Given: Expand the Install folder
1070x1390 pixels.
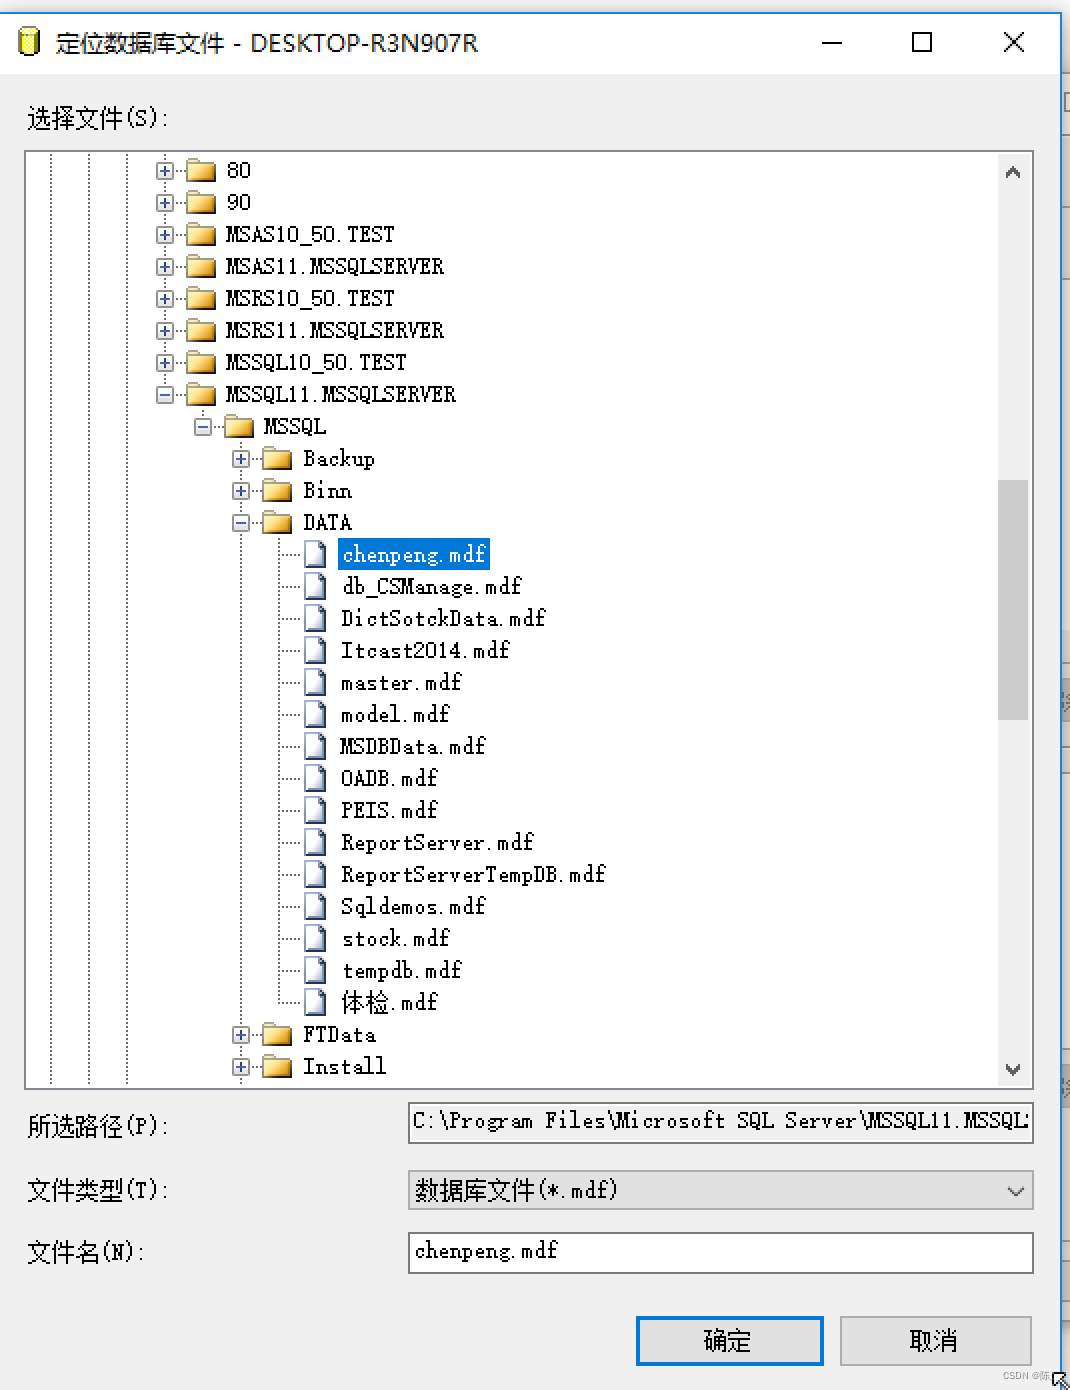Looking at the screenshot, I should coord(241,1067).
